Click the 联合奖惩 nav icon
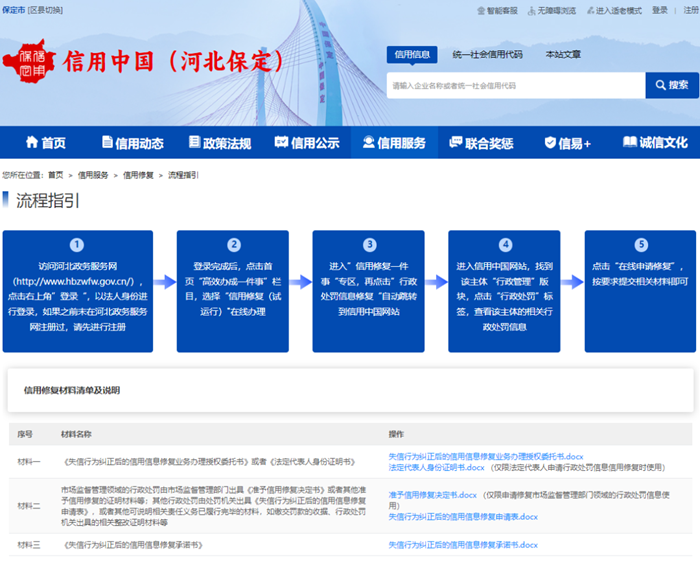Image resolution: width=700 pixels, height=579 pixels. tap(456, 143)
